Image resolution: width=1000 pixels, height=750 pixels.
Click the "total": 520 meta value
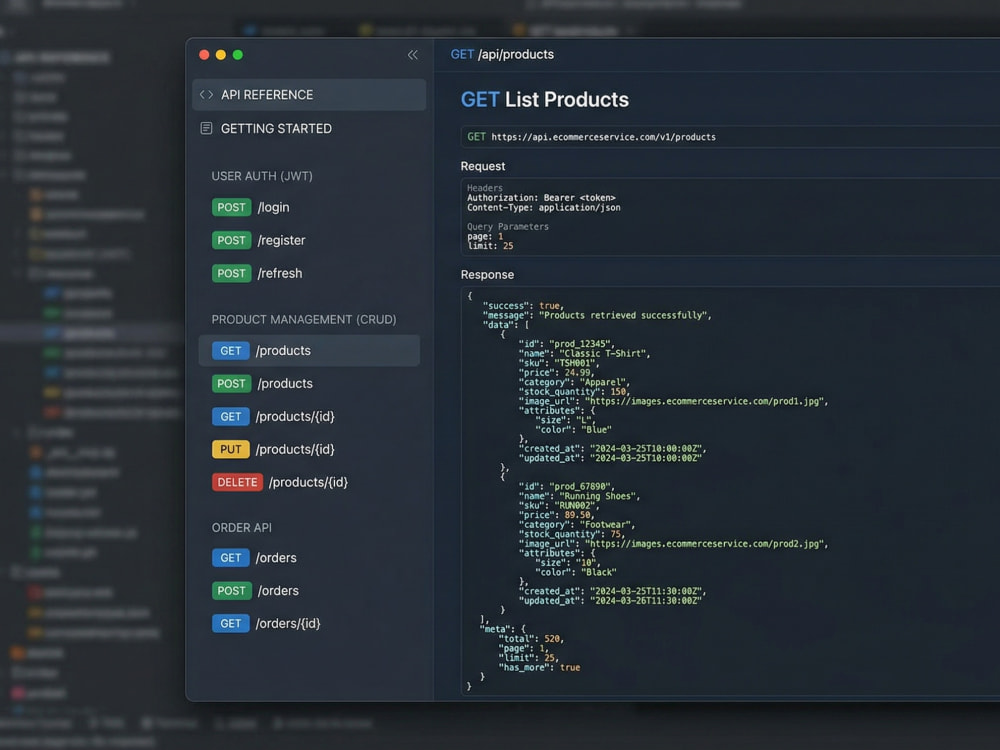pyautogui.click(x=531, y=639)
